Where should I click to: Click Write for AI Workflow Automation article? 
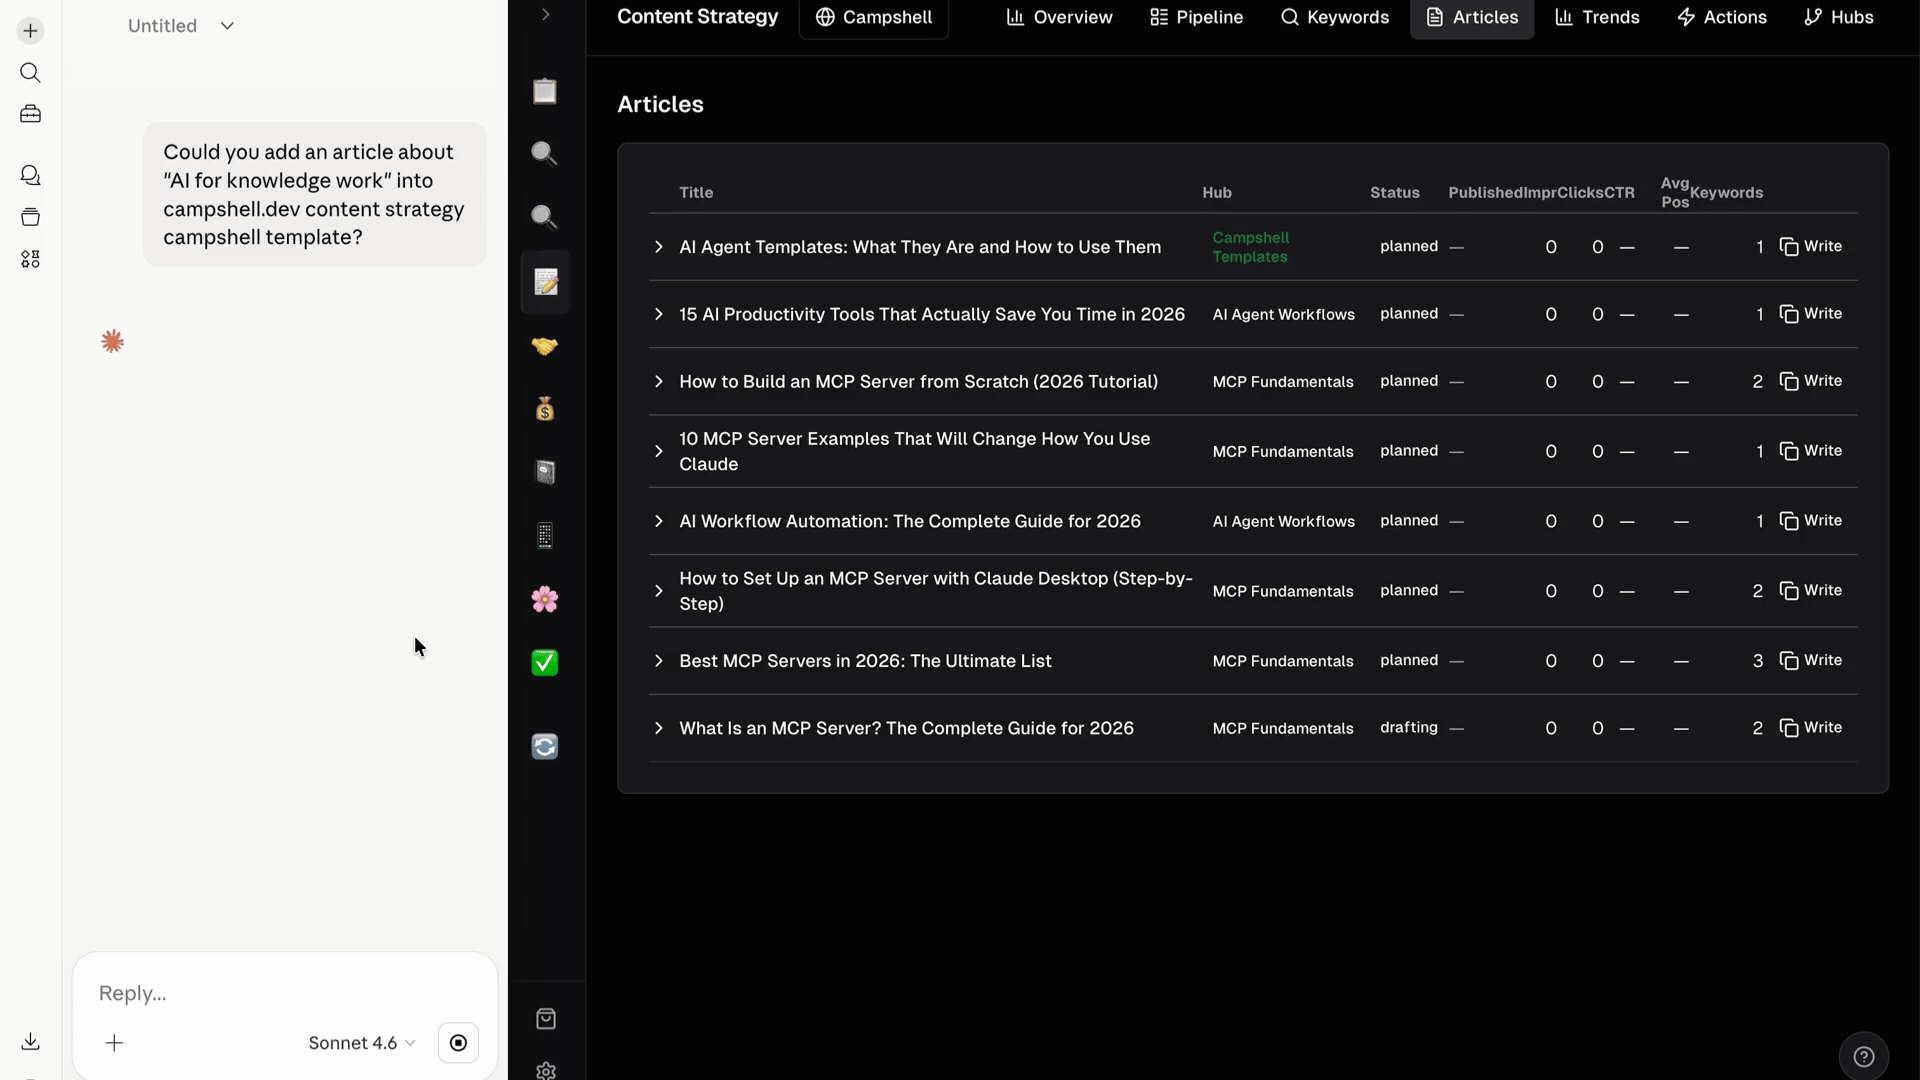coord(1811,521)
